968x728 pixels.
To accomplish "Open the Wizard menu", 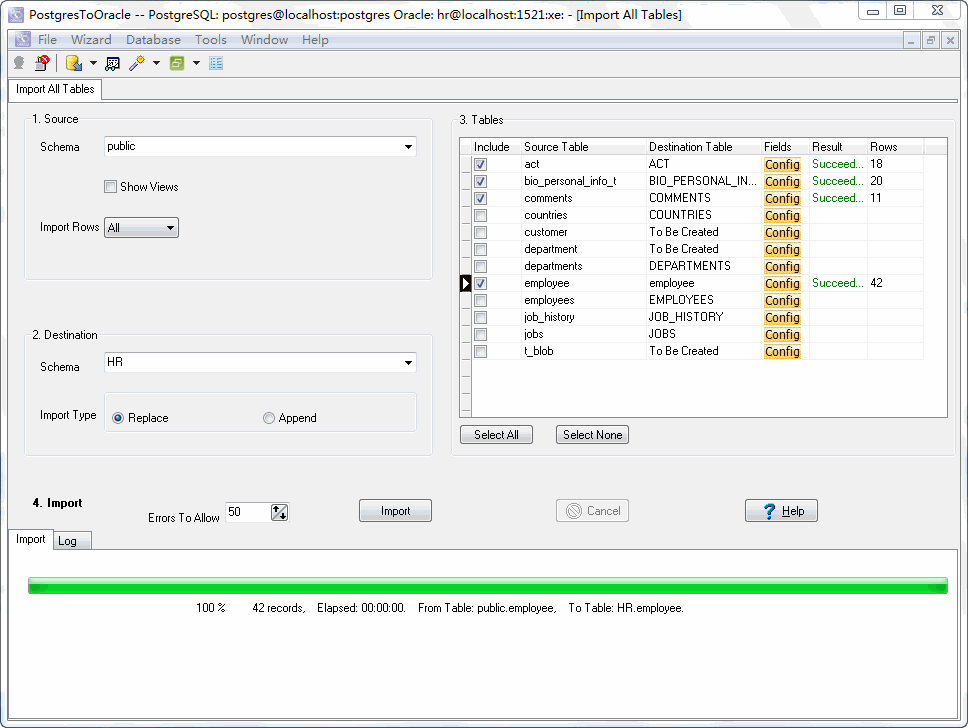I will tap(91, 40).
